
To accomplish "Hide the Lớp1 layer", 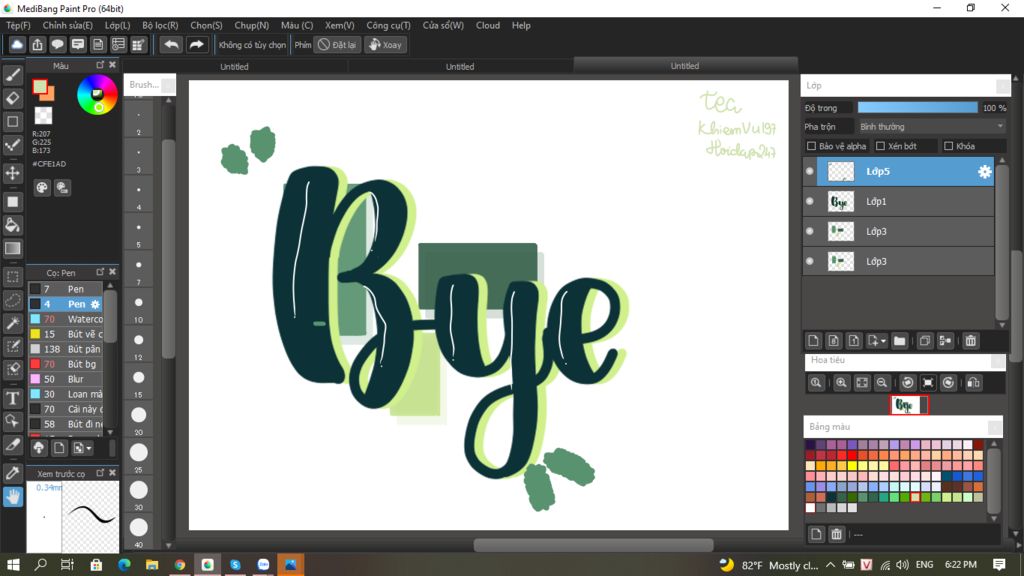I will point(810,201).
